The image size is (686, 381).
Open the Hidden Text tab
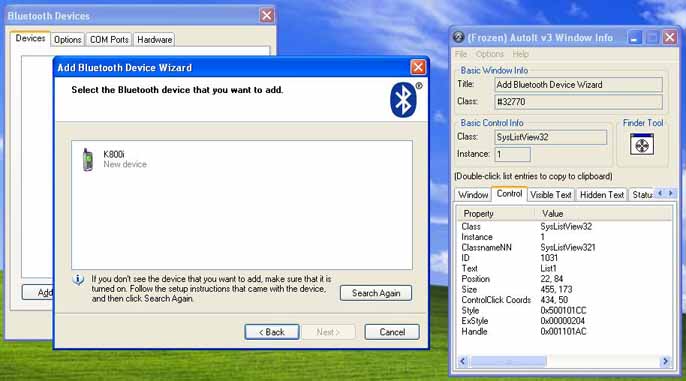602,195
